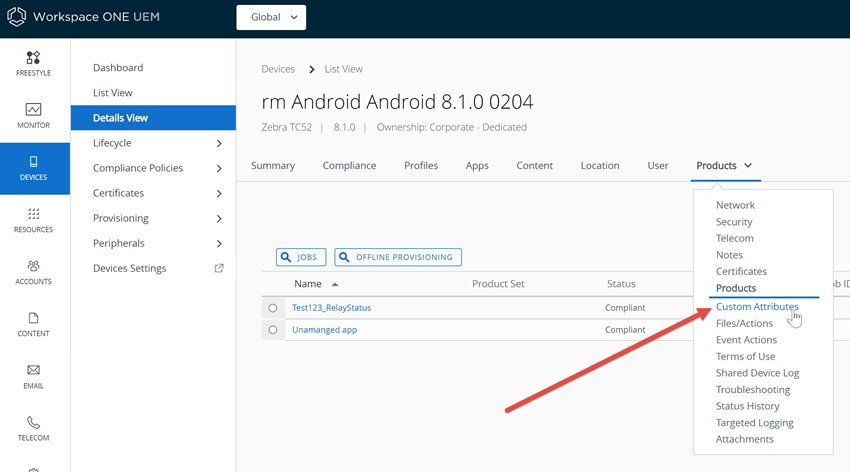Expand the Compliance Policies submenu
The width and height of the screenshot is (850, 472).
tap(219, 169)
